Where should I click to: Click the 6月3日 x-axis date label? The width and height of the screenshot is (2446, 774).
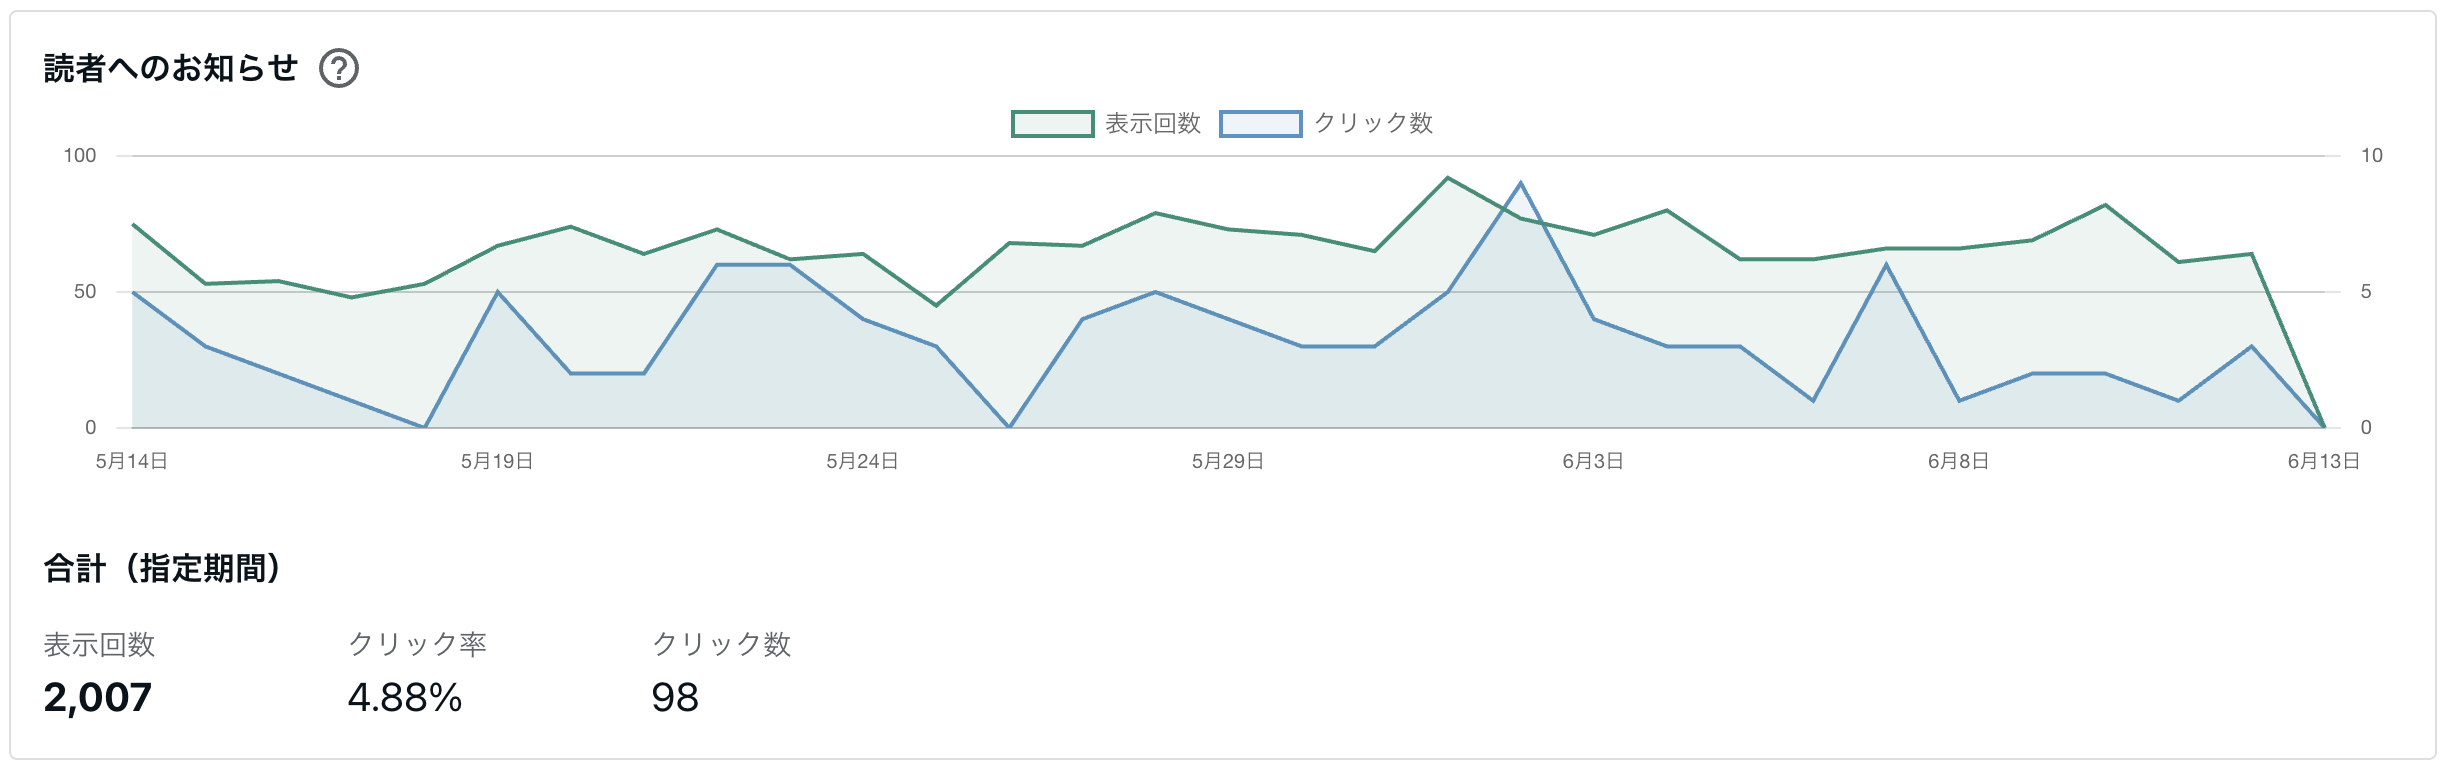pos(1593,461)
